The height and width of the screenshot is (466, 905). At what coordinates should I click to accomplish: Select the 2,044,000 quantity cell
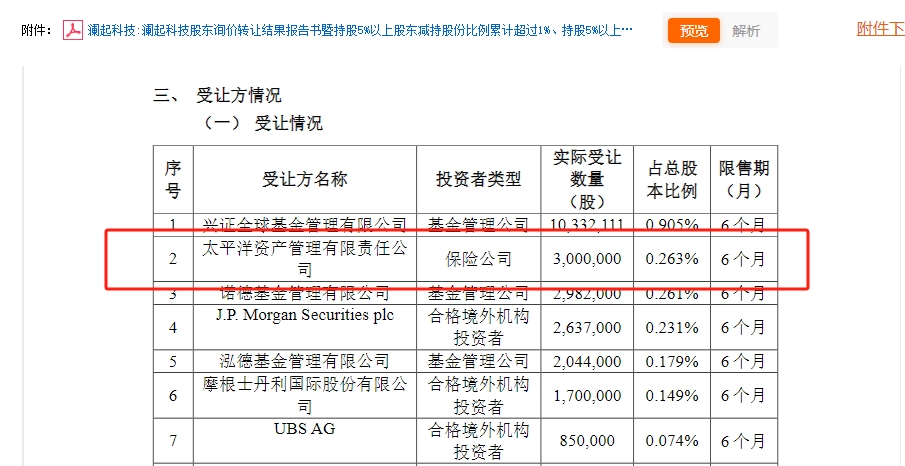(x=587, y=361)
